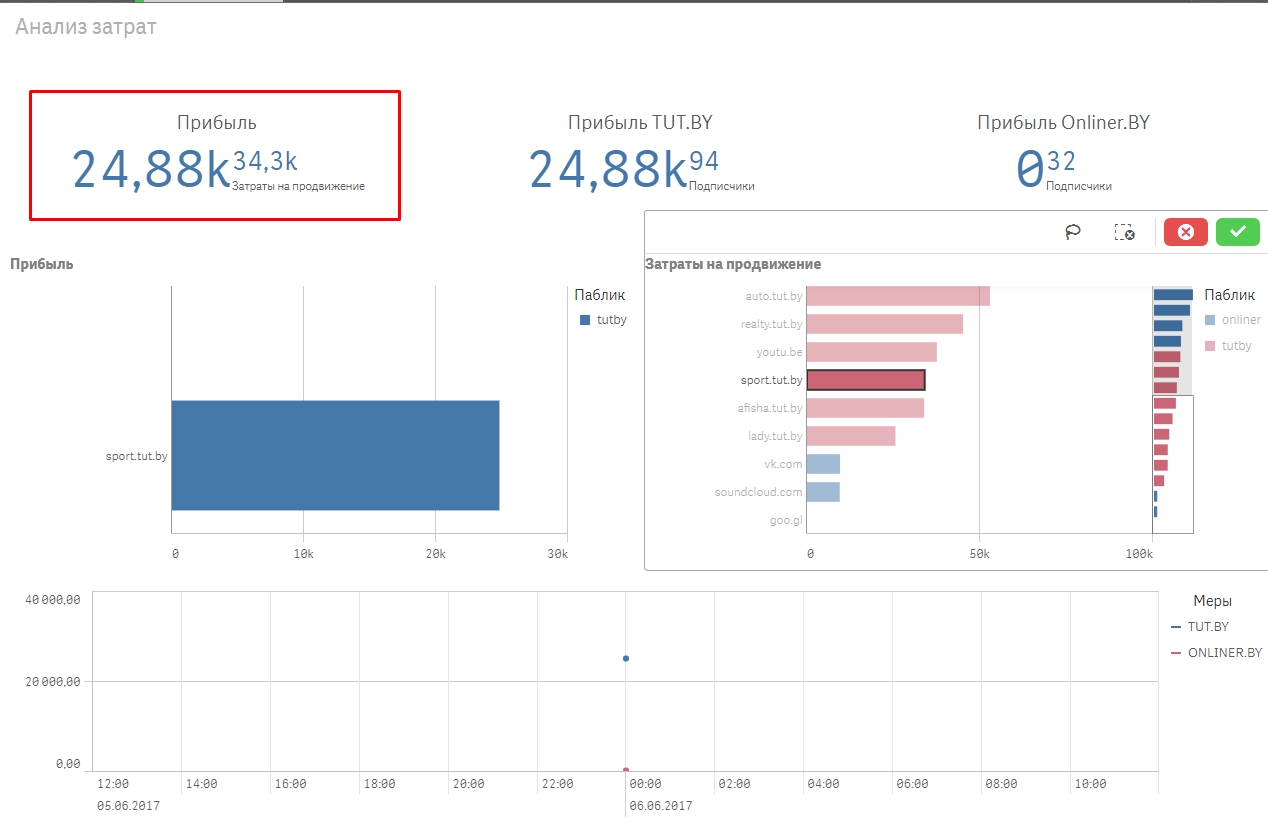Click the highlighted sport.tut.by red bar

click(865, 380)
